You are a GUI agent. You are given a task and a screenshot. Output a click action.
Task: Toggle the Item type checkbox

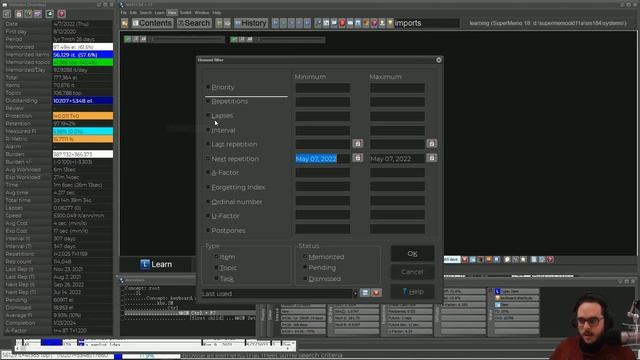[x=216, y=256]
